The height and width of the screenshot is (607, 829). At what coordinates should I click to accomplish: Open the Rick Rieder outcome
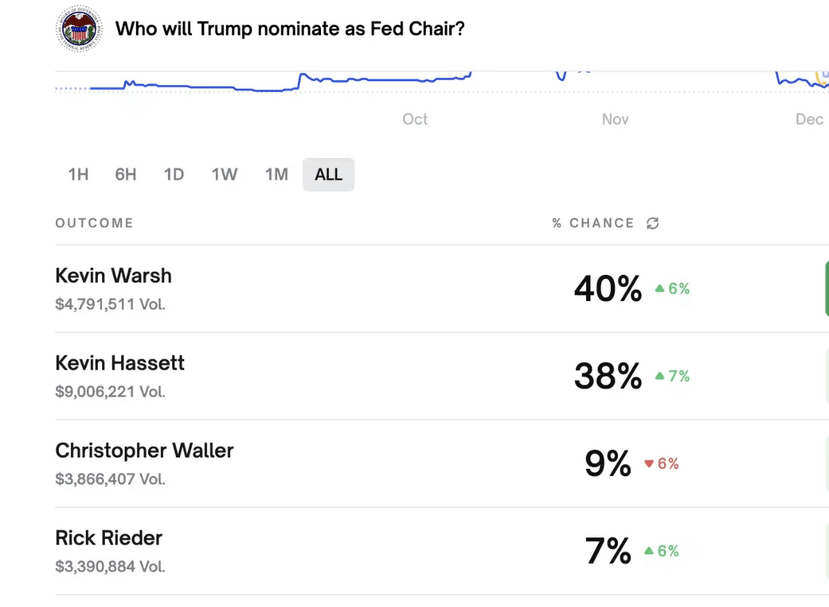[108, 538]
